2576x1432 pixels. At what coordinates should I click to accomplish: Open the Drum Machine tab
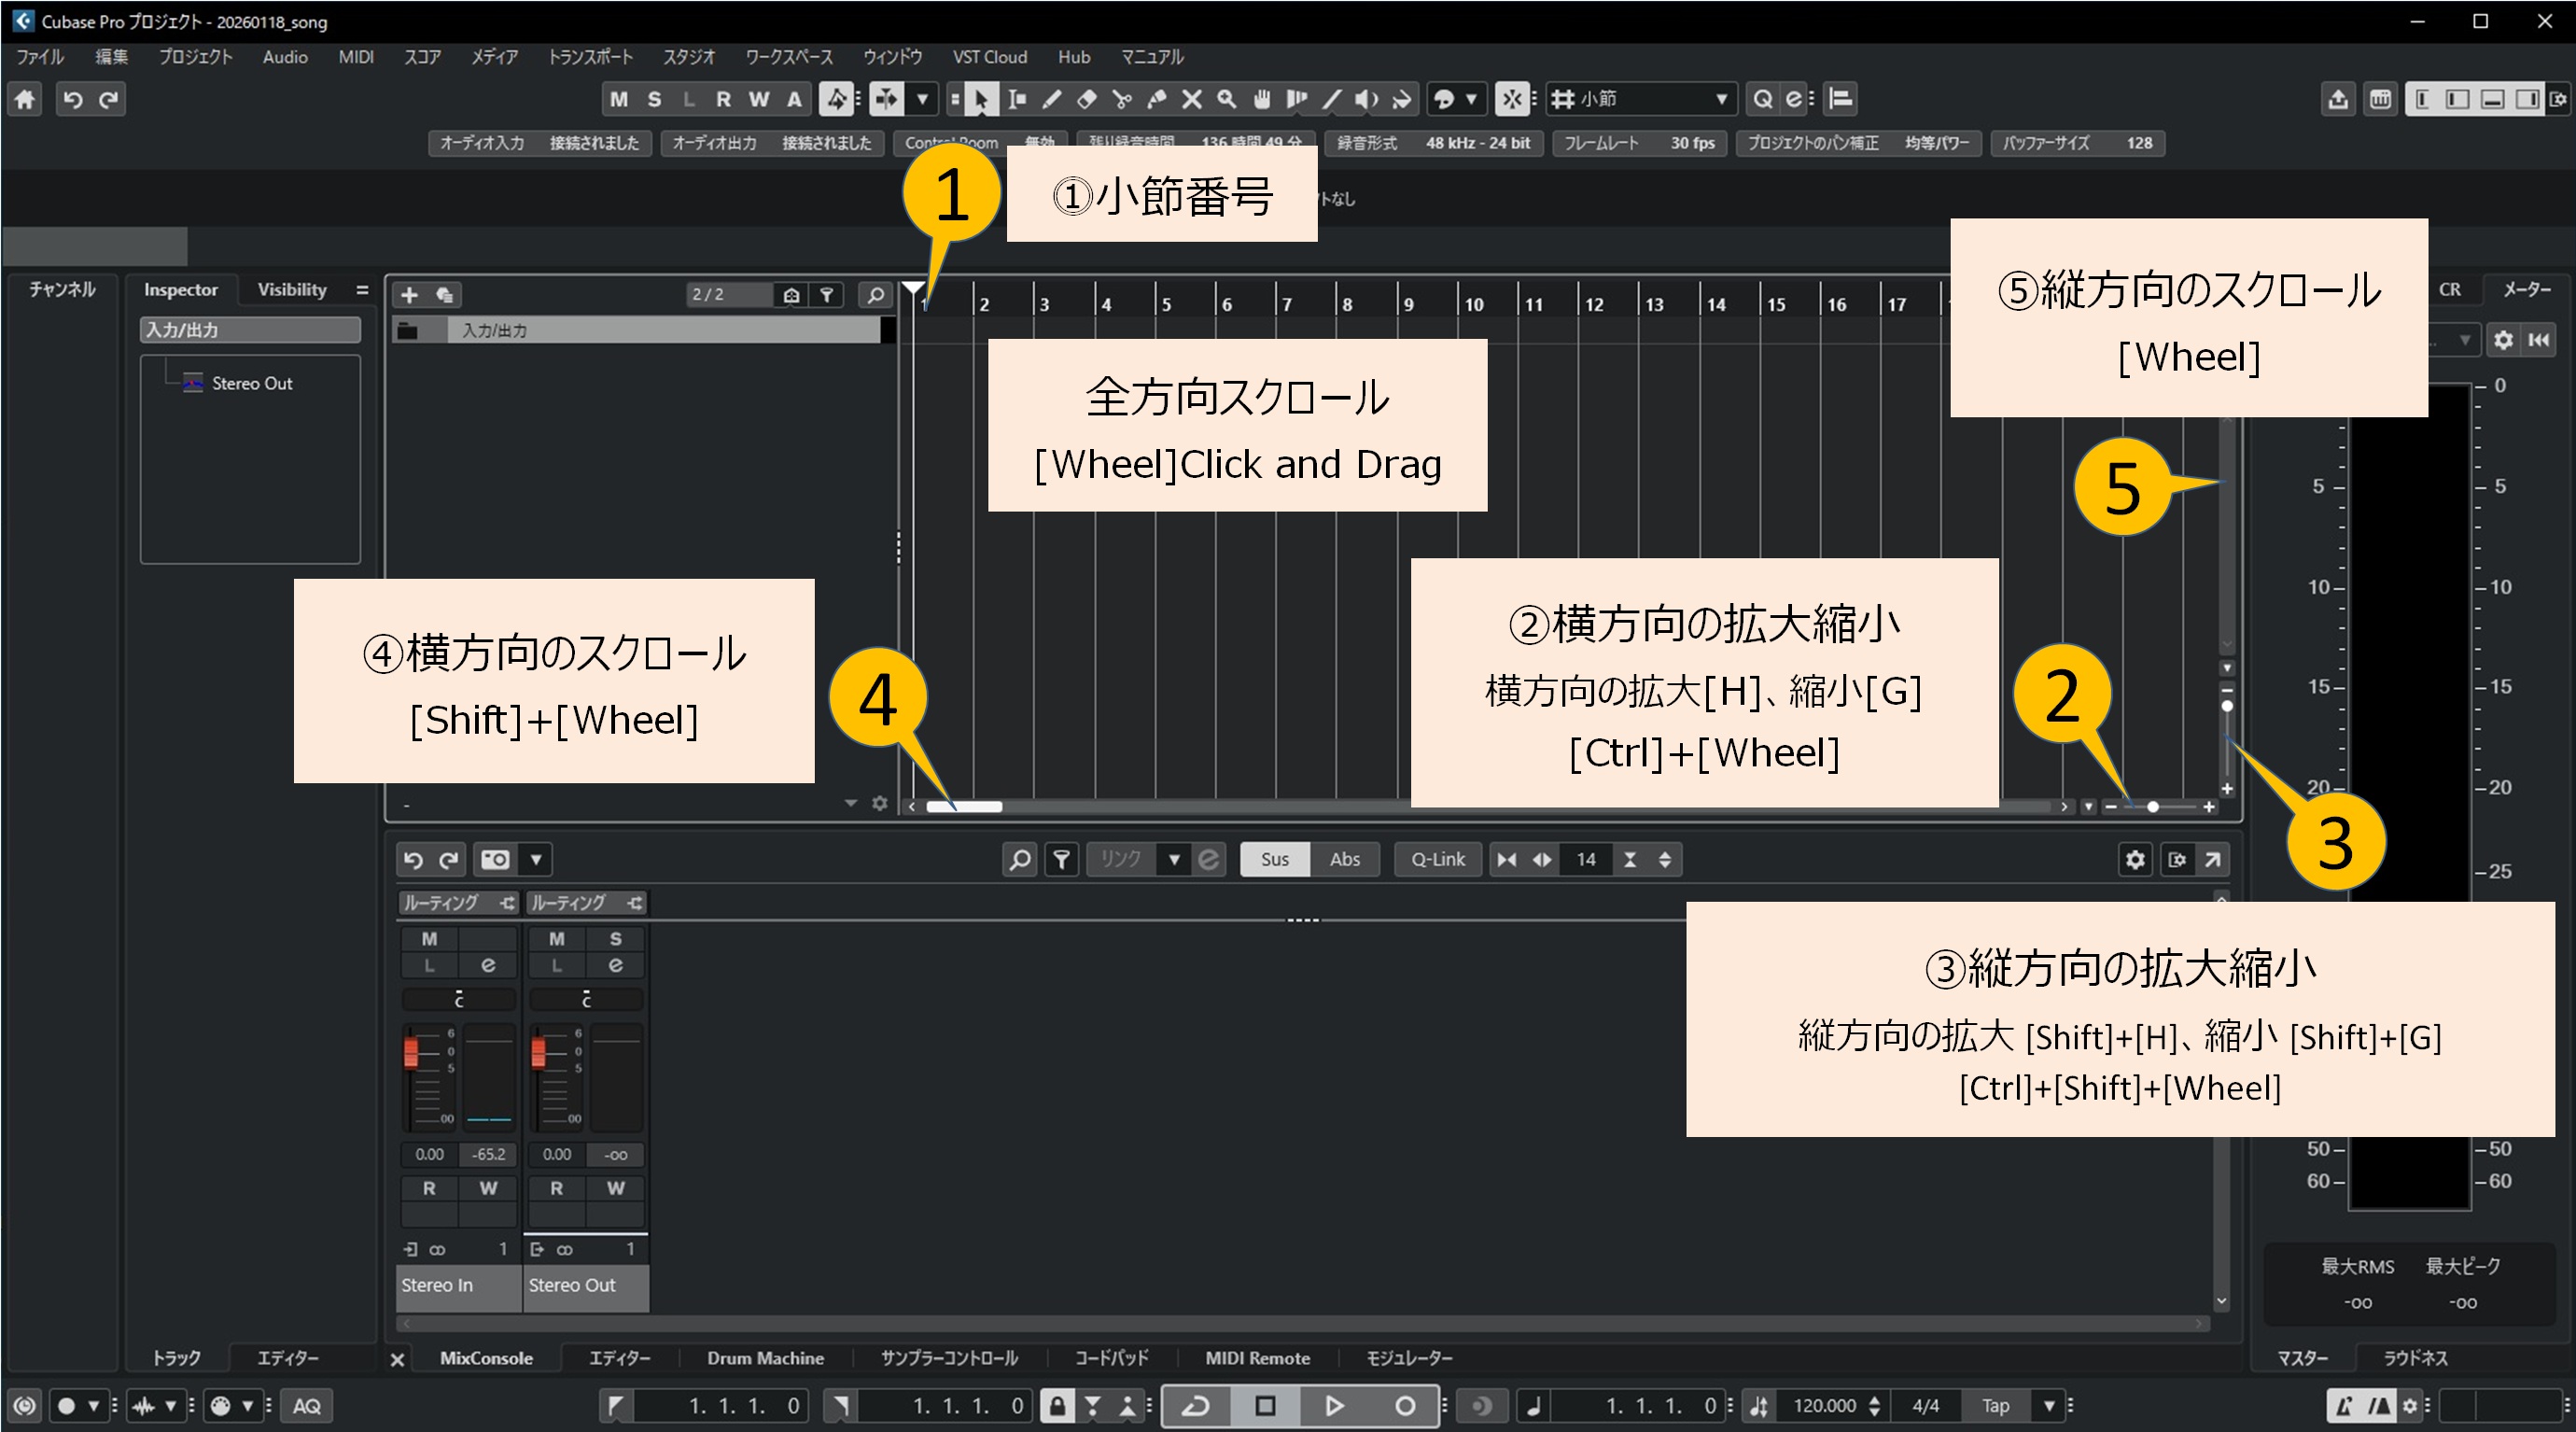tap(765, 1358)
